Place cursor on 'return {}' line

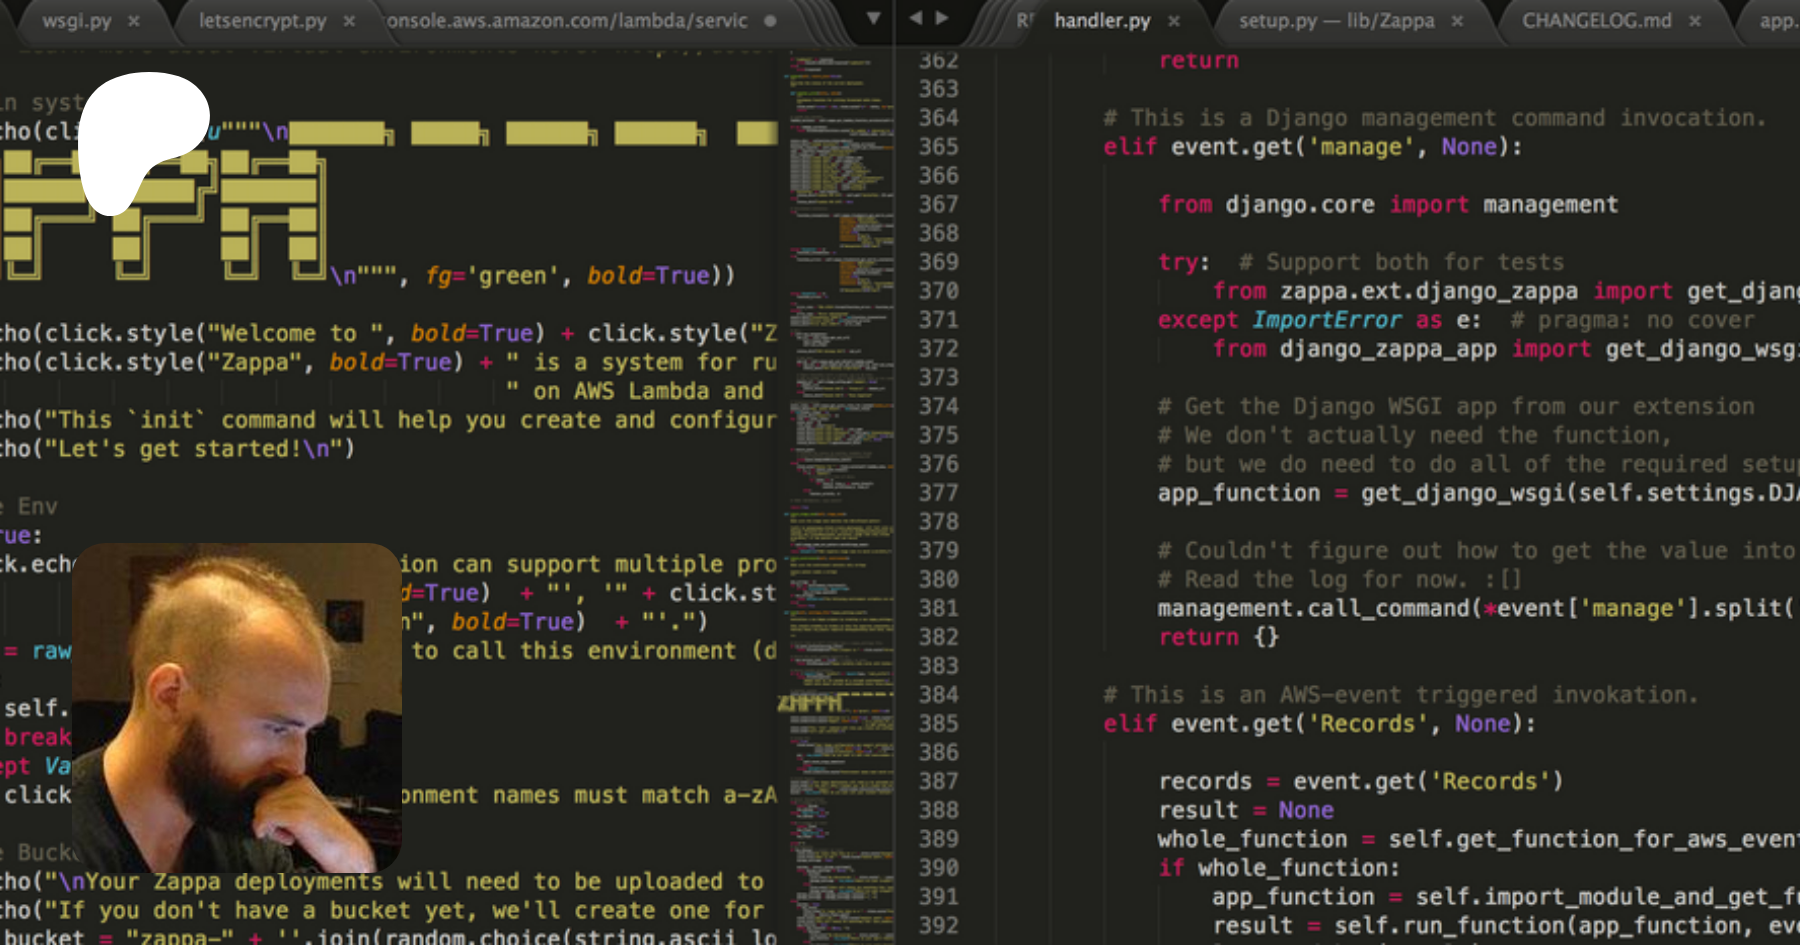tap(1218, 637)
